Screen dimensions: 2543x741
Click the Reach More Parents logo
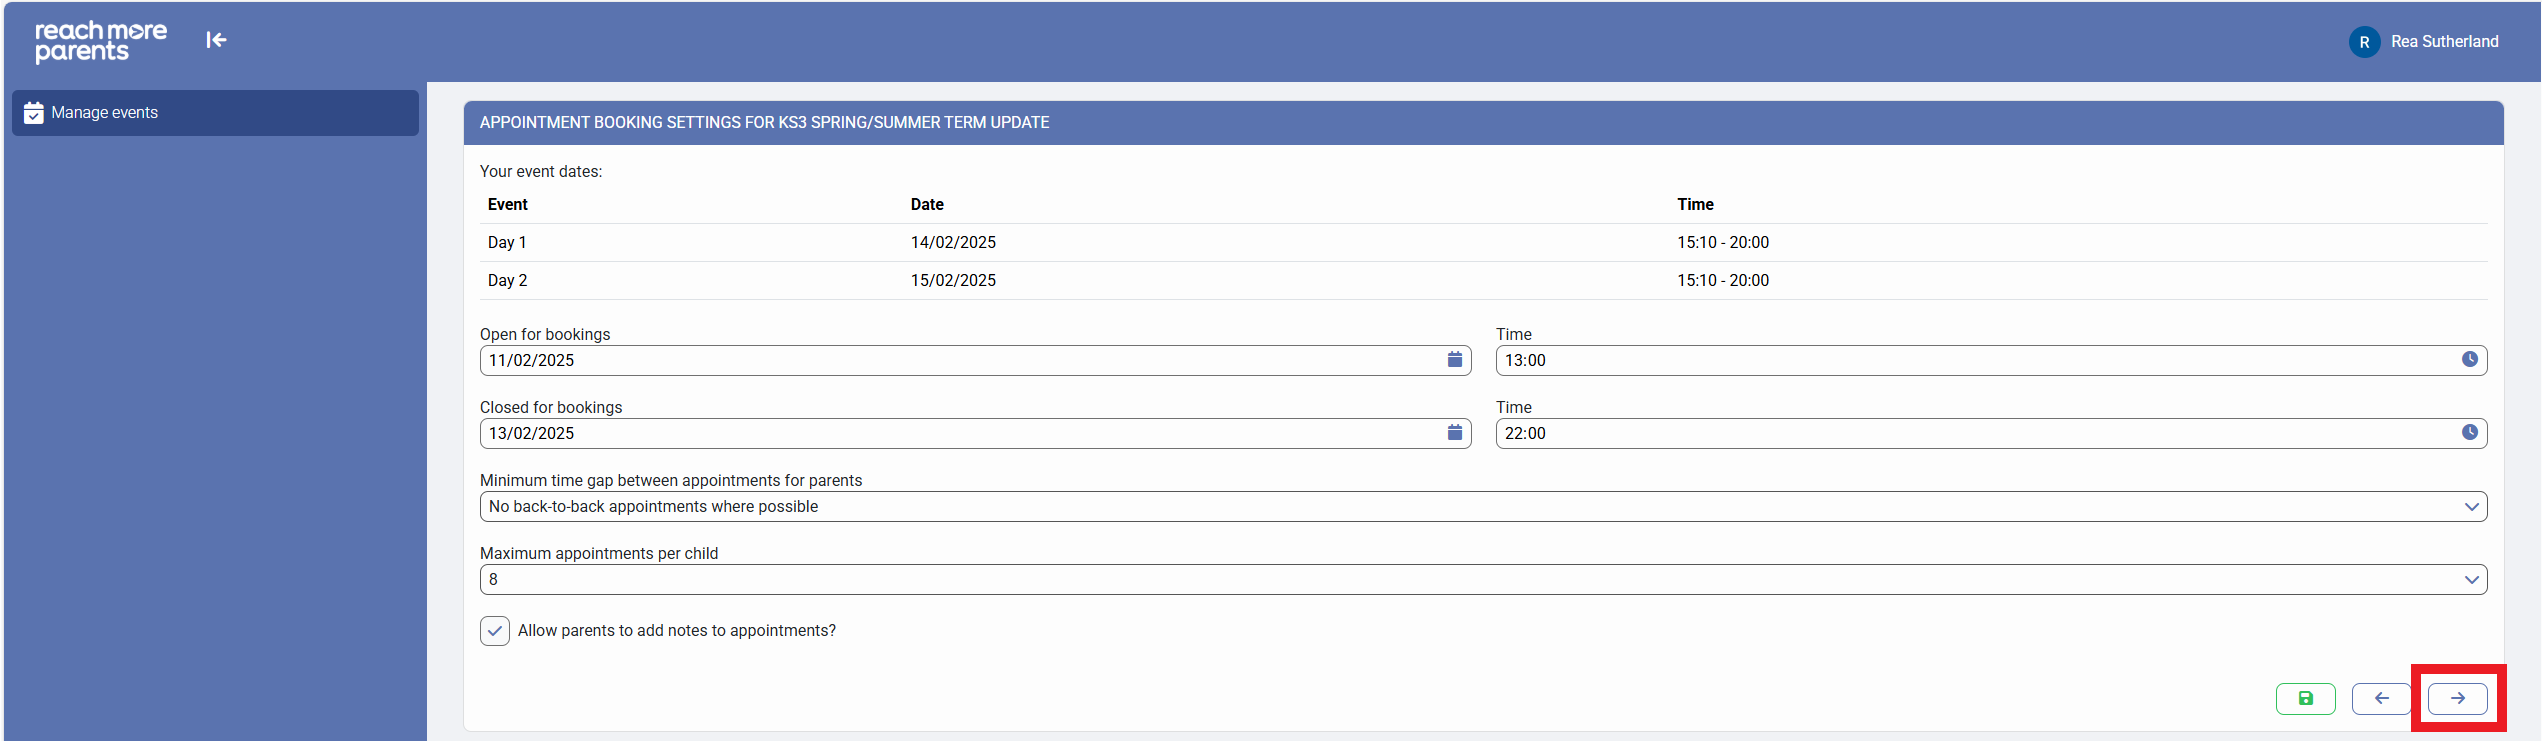(x=101, y=41)
